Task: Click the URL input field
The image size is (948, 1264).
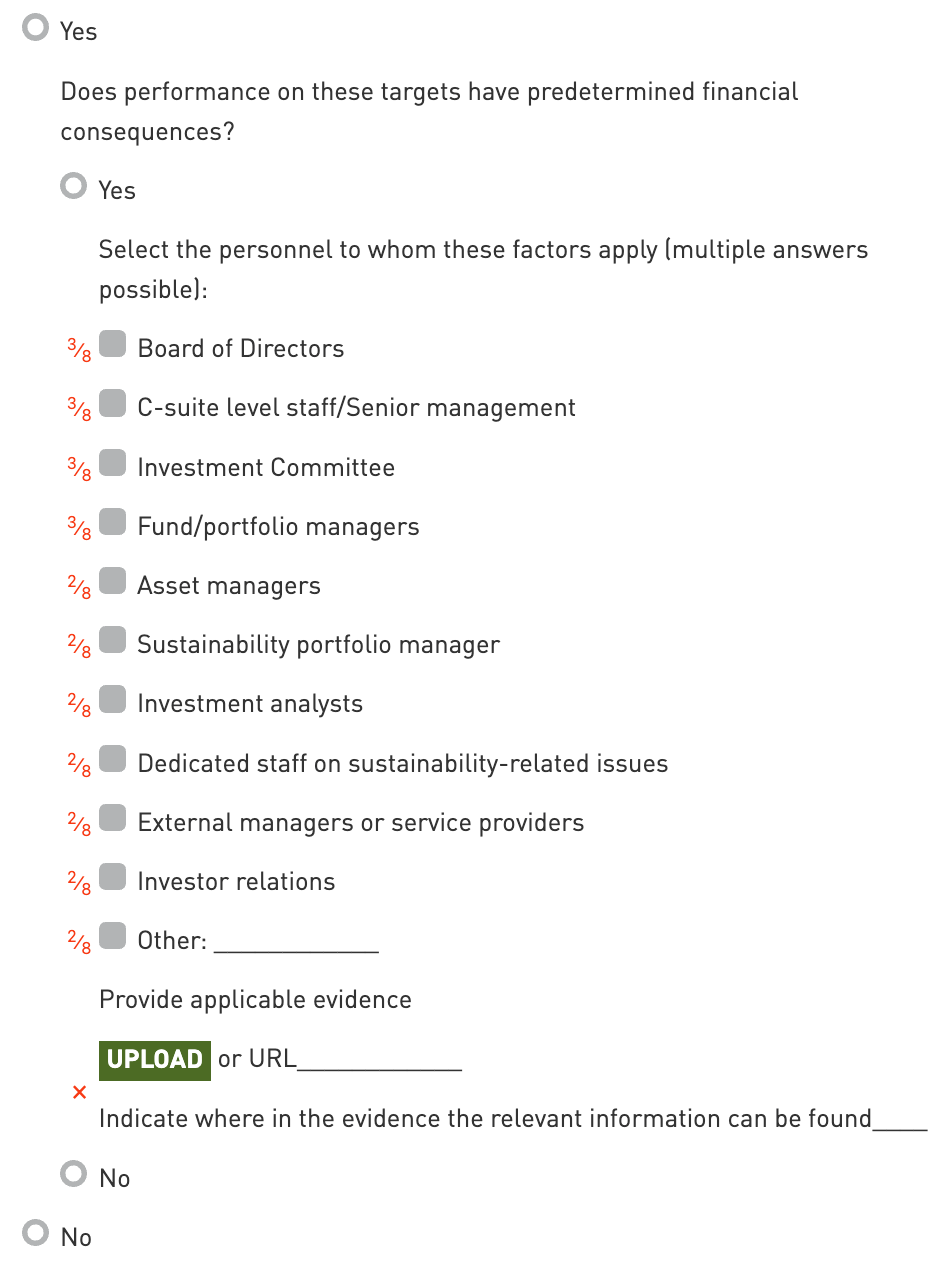Action: coord(380,1059)
